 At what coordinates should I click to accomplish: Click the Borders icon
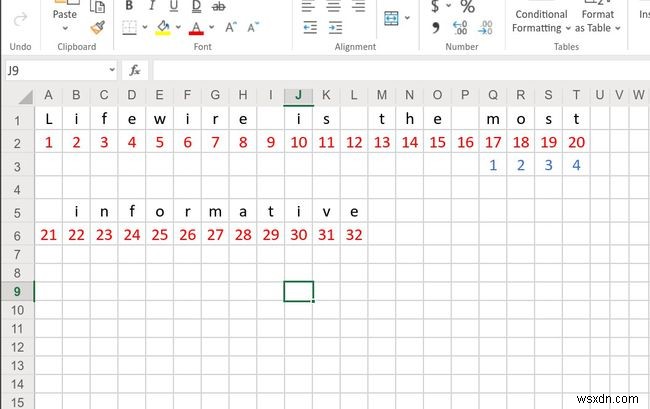[x=129, y=28]
